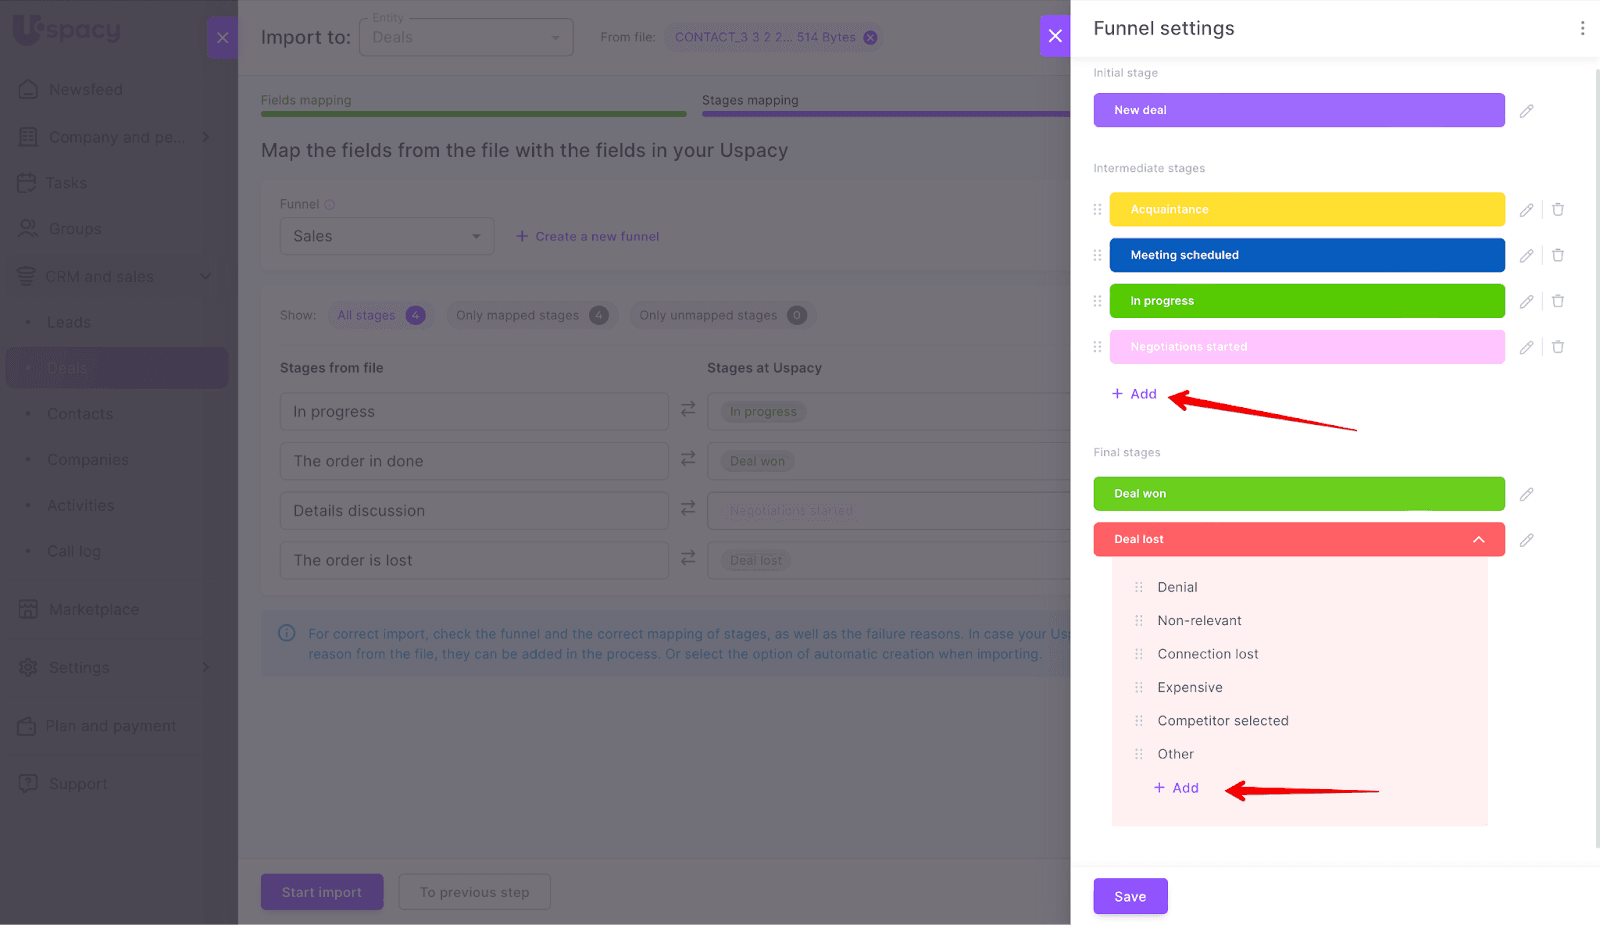Add a new intermediate stage
This screenshot has height=925, width=1600.
(1135, 394)
